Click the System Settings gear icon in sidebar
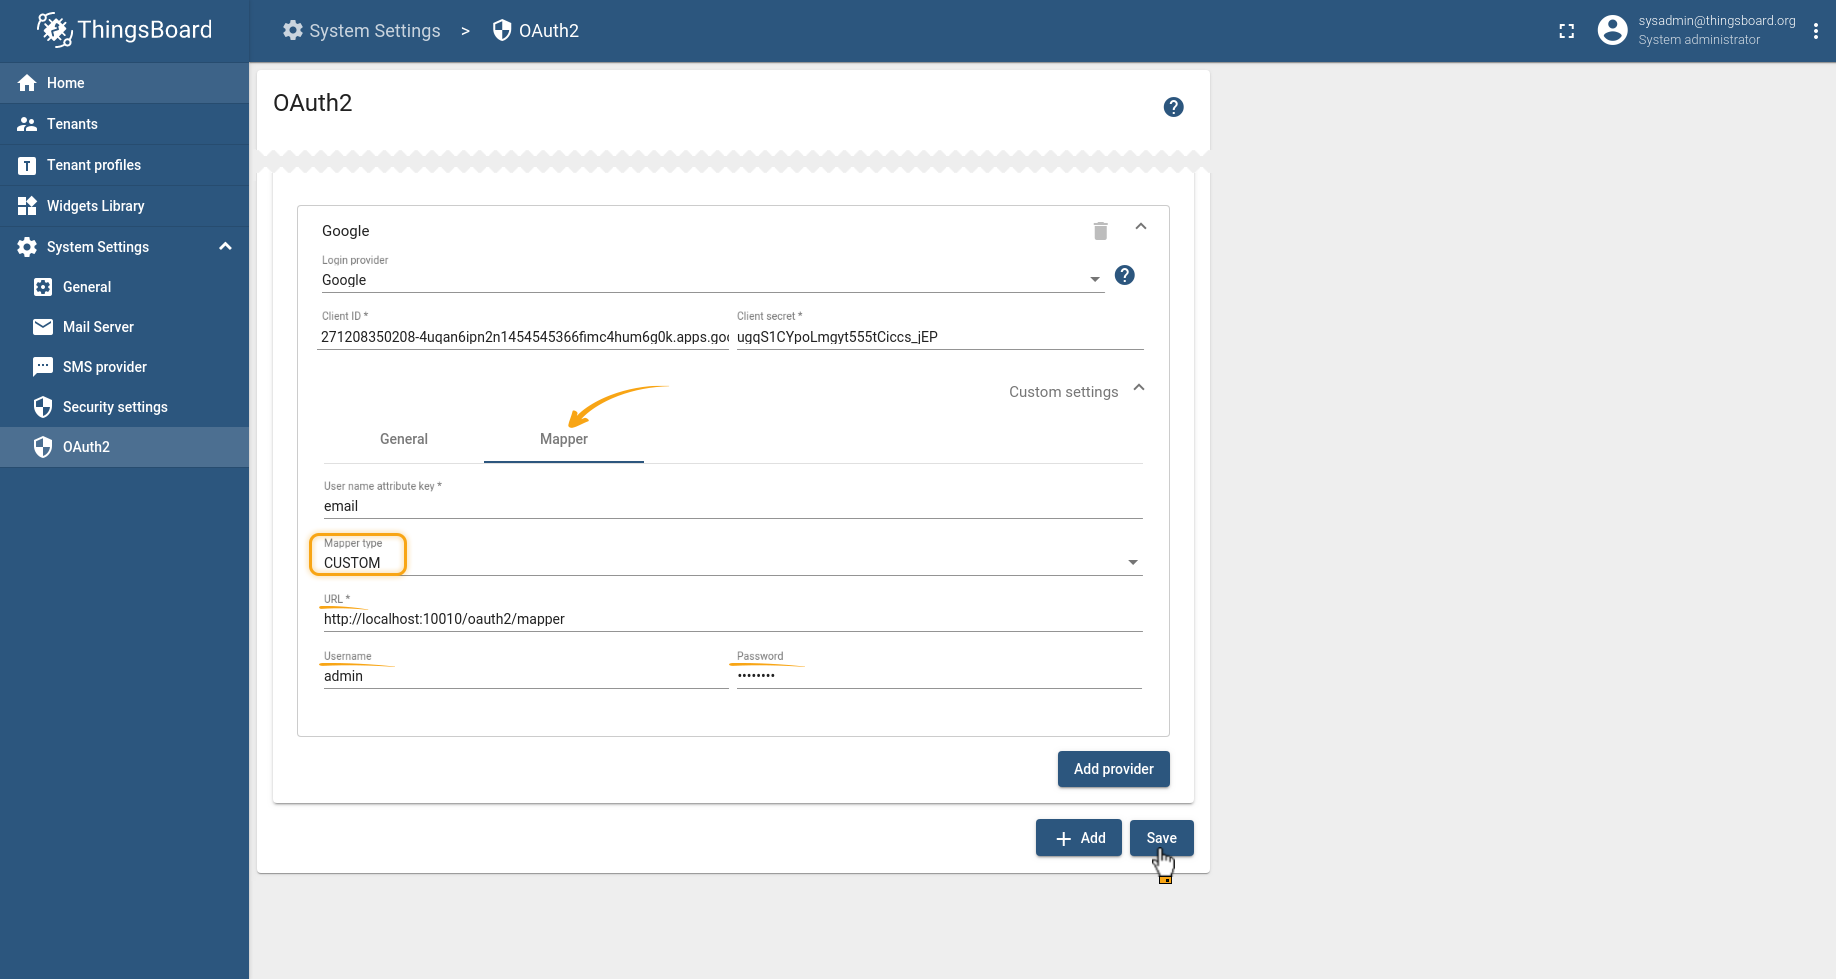Screen dimensions: 1836x979 point(27,247)
